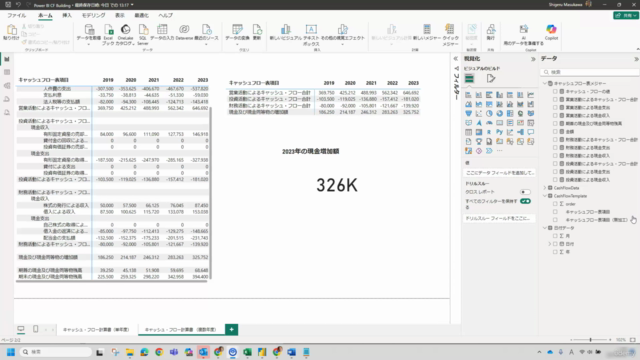Collapse the Data pane chevron

(x=636, y=59)
